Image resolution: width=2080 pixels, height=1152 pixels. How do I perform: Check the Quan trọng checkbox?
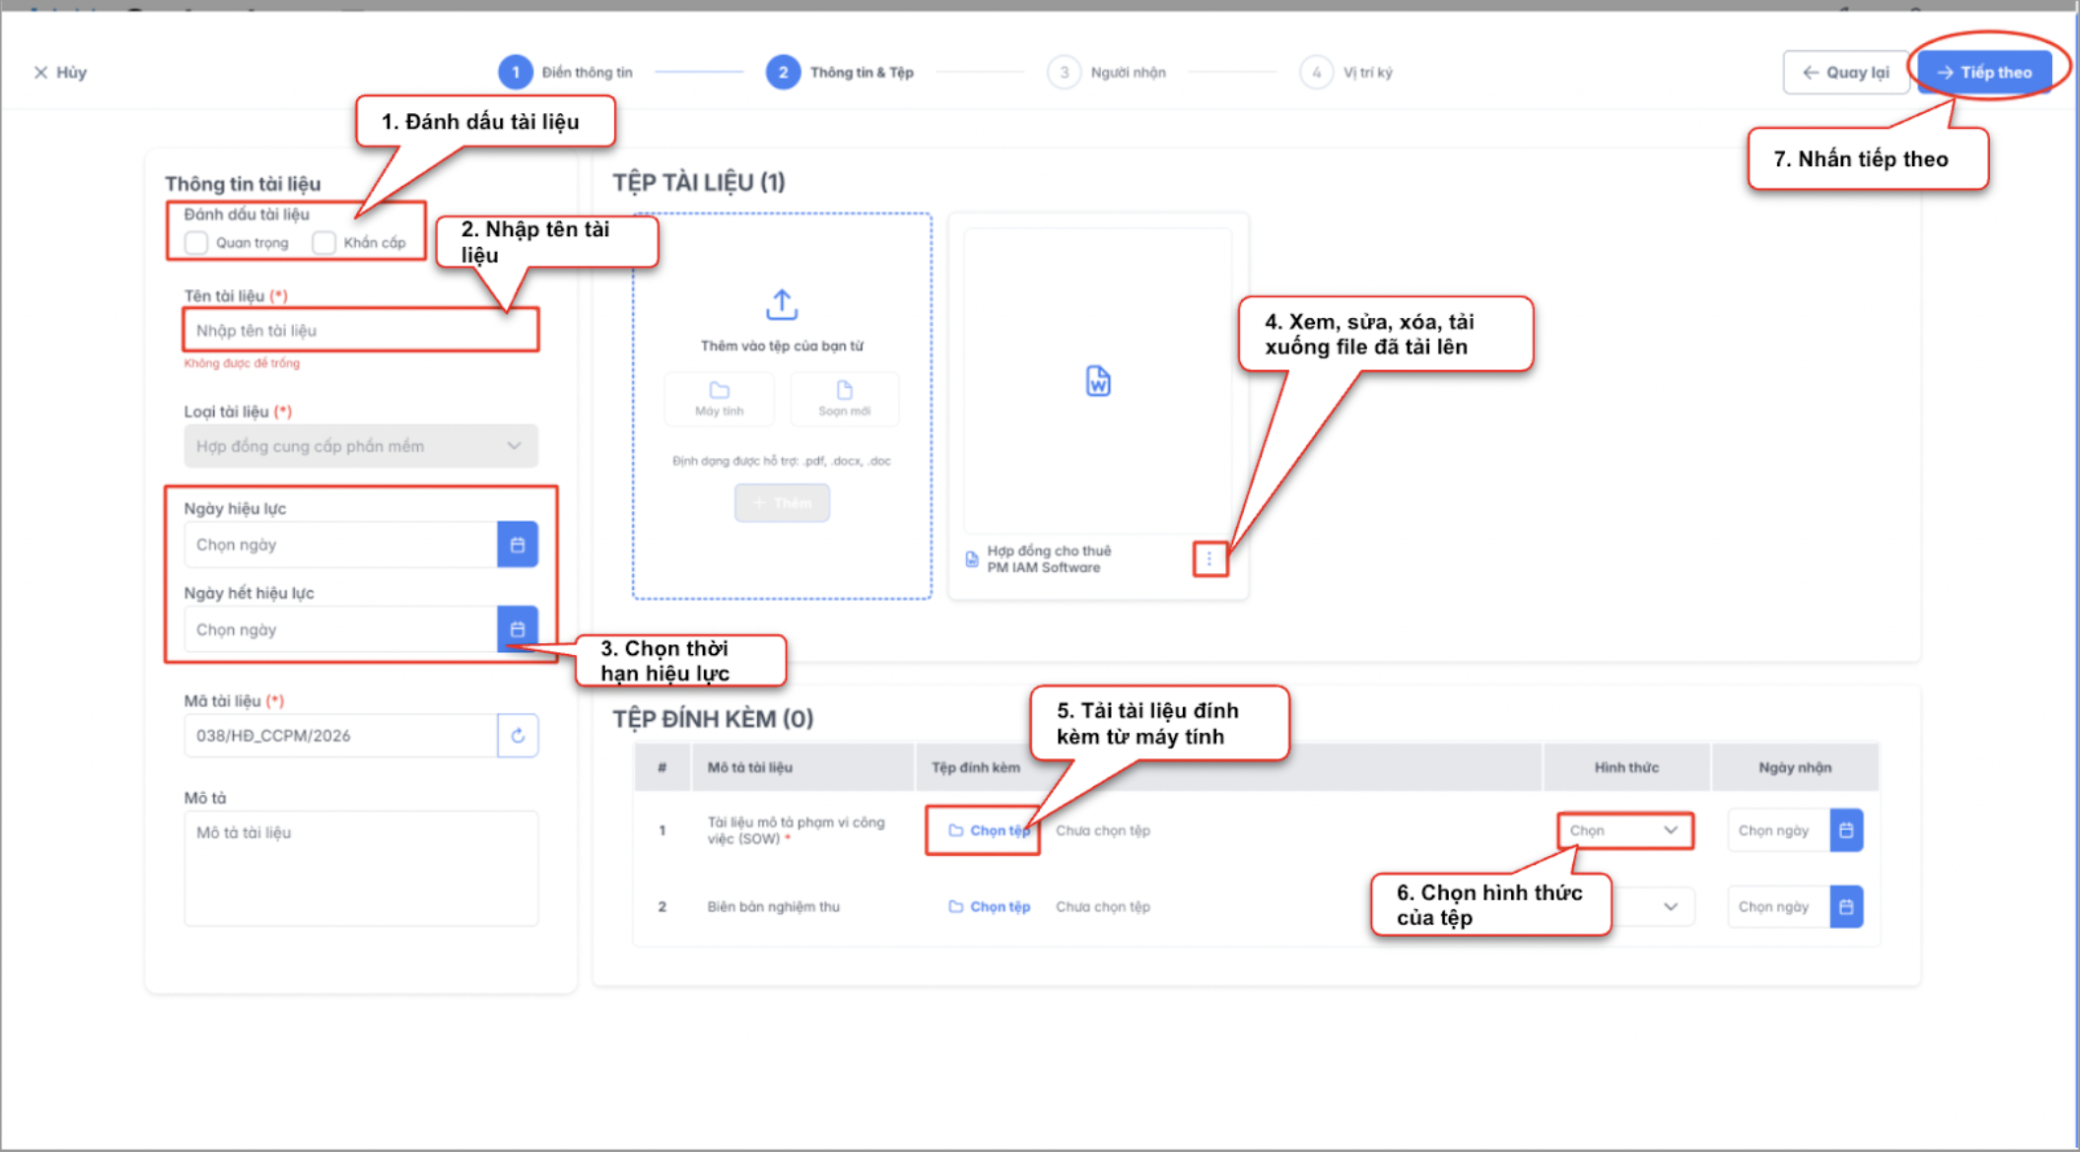pos(197,243)
